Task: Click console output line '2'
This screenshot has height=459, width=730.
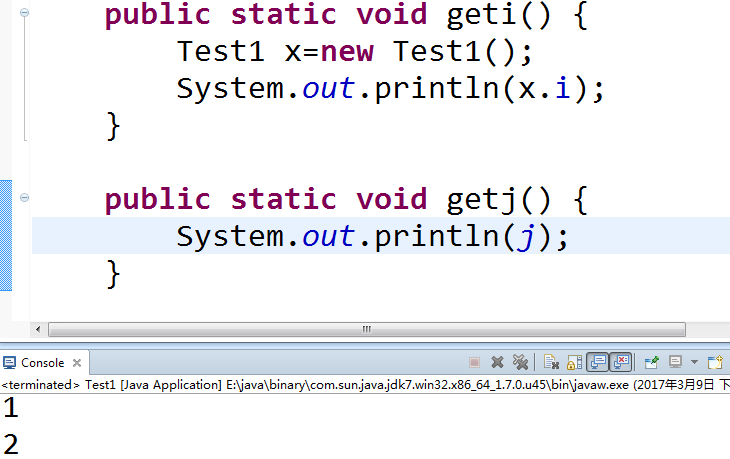Action: coord(11,444)
